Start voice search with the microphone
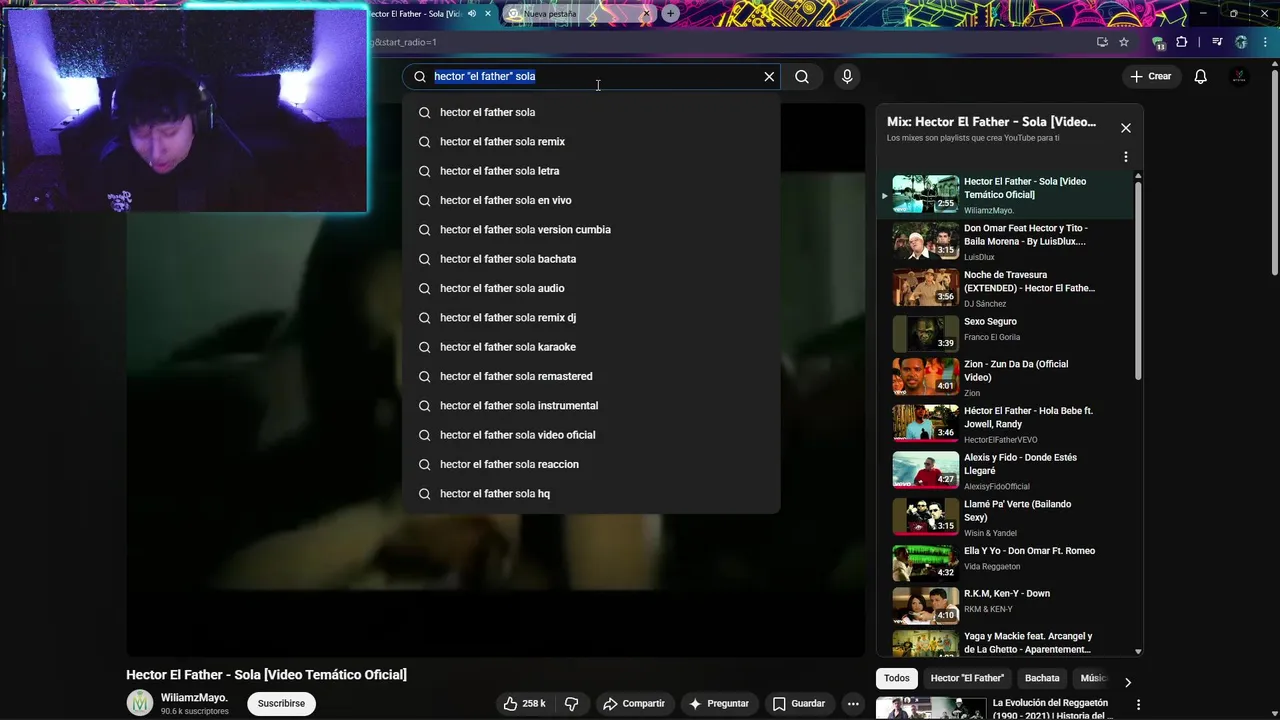Screen dimensions: 1280x720 [x=847, y=76]
